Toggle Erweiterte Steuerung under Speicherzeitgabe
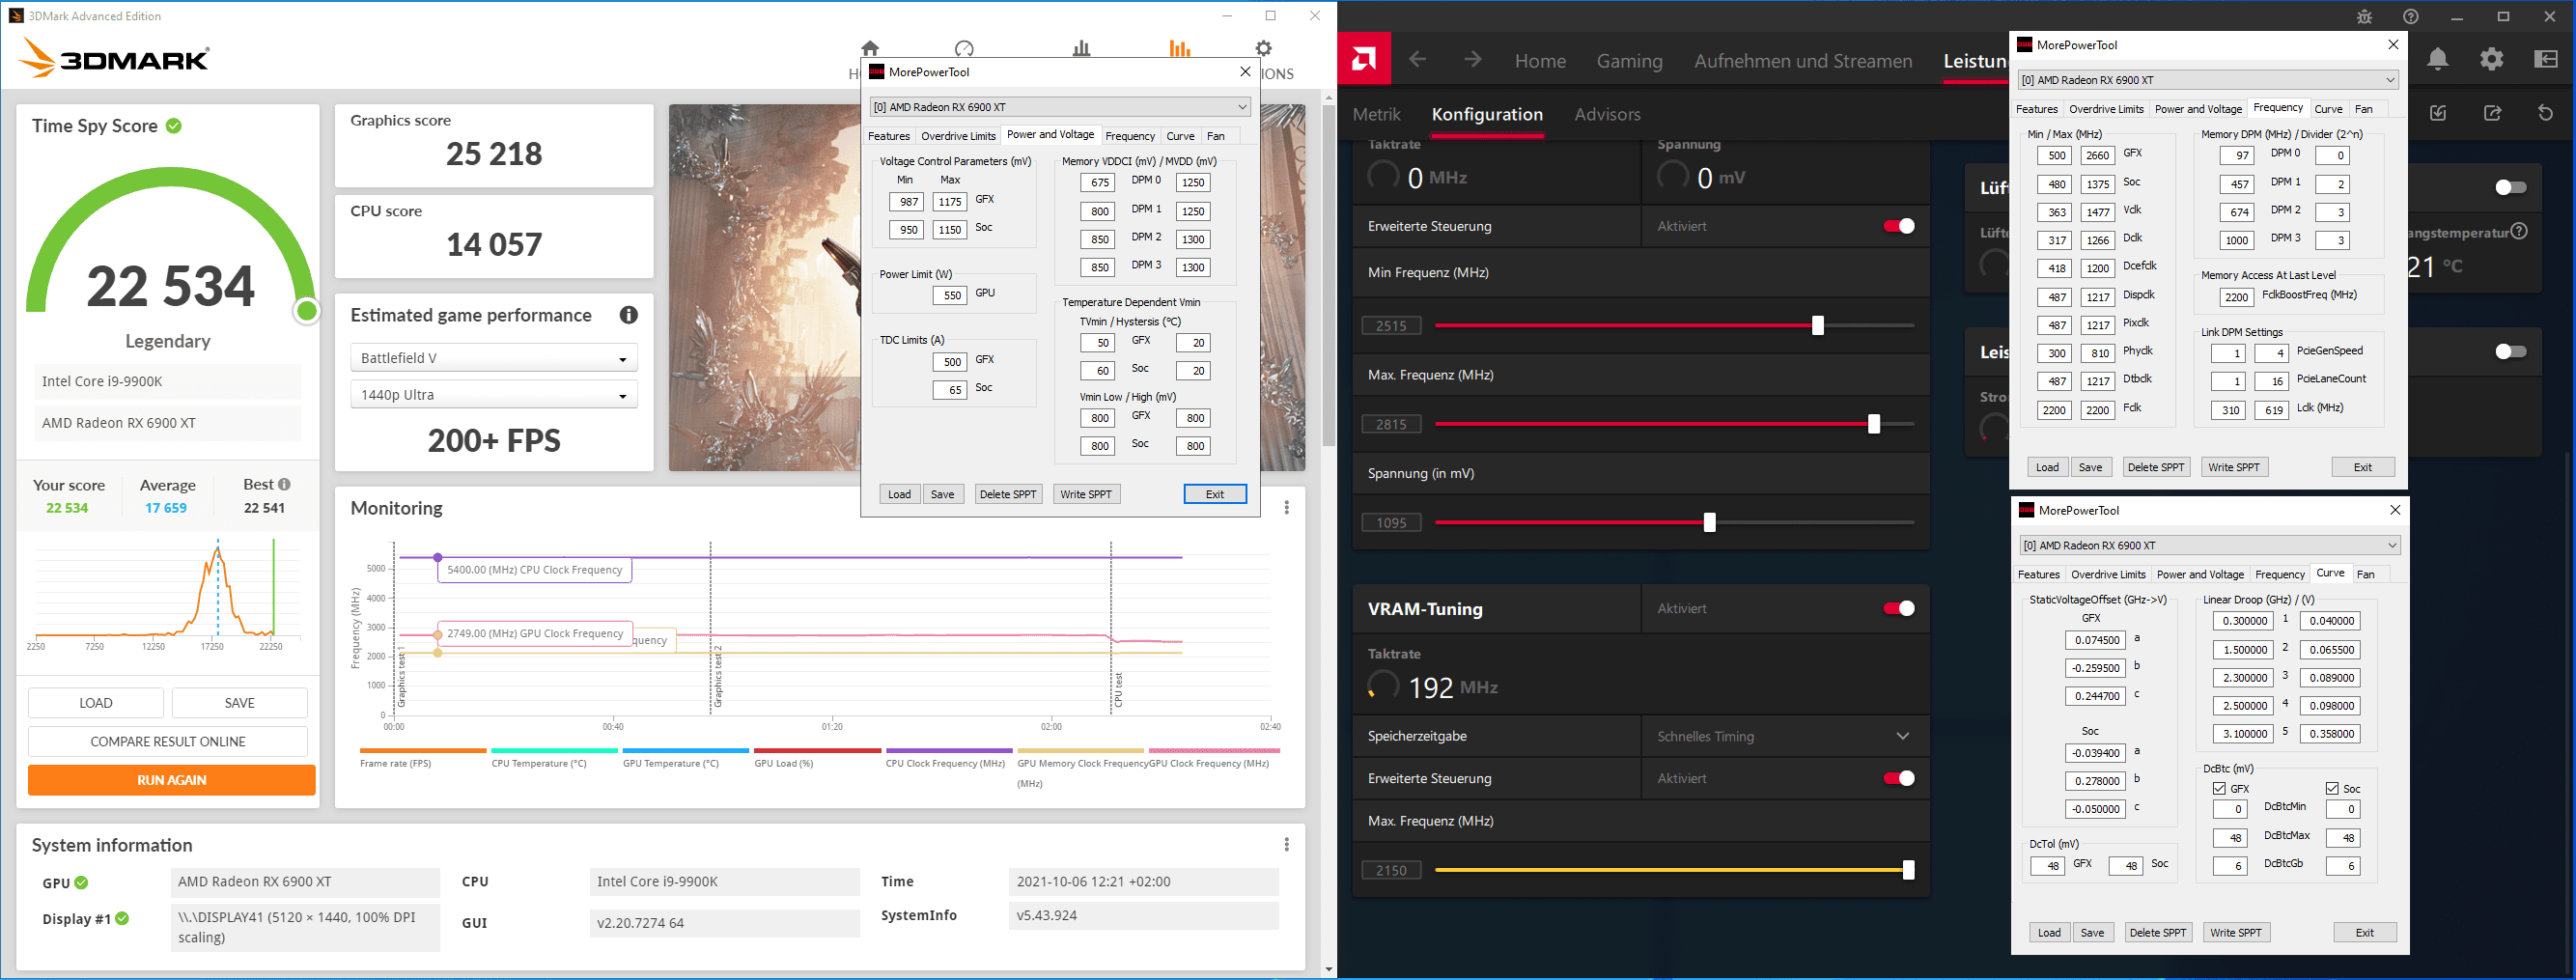Screen dimensions: 2576x980 point(1898,779)
